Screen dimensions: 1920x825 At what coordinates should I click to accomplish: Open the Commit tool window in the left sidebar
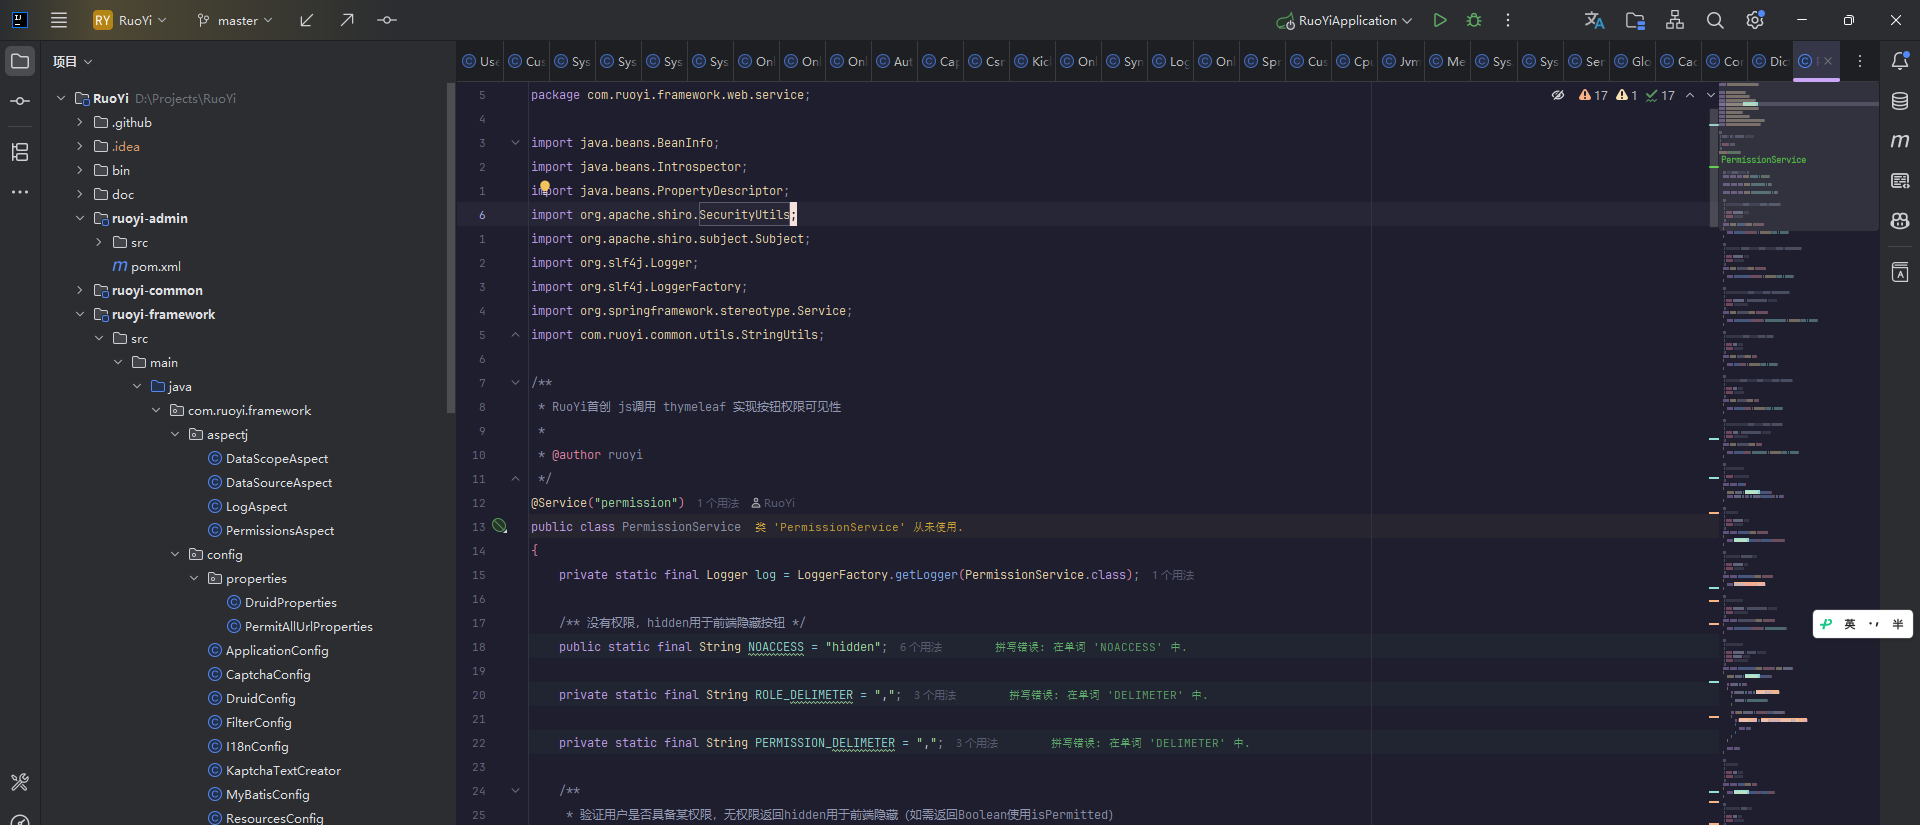point(20,101)
